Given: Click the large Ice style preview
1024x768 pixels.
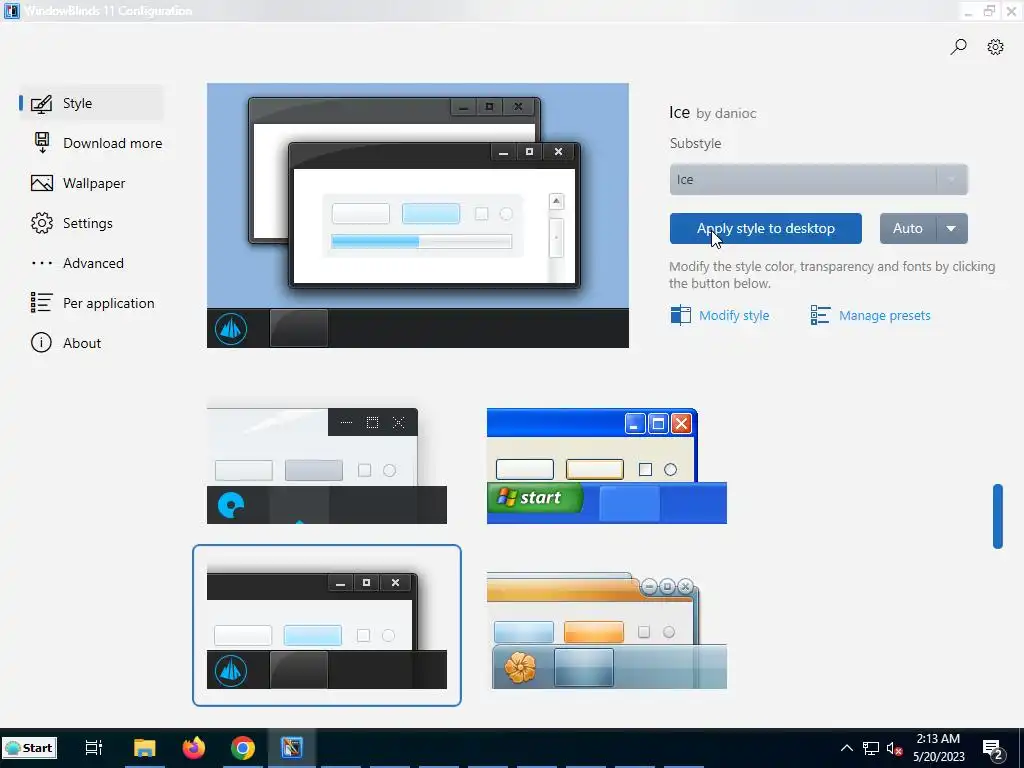Looking at the screenshot, I should pos(418,216).
